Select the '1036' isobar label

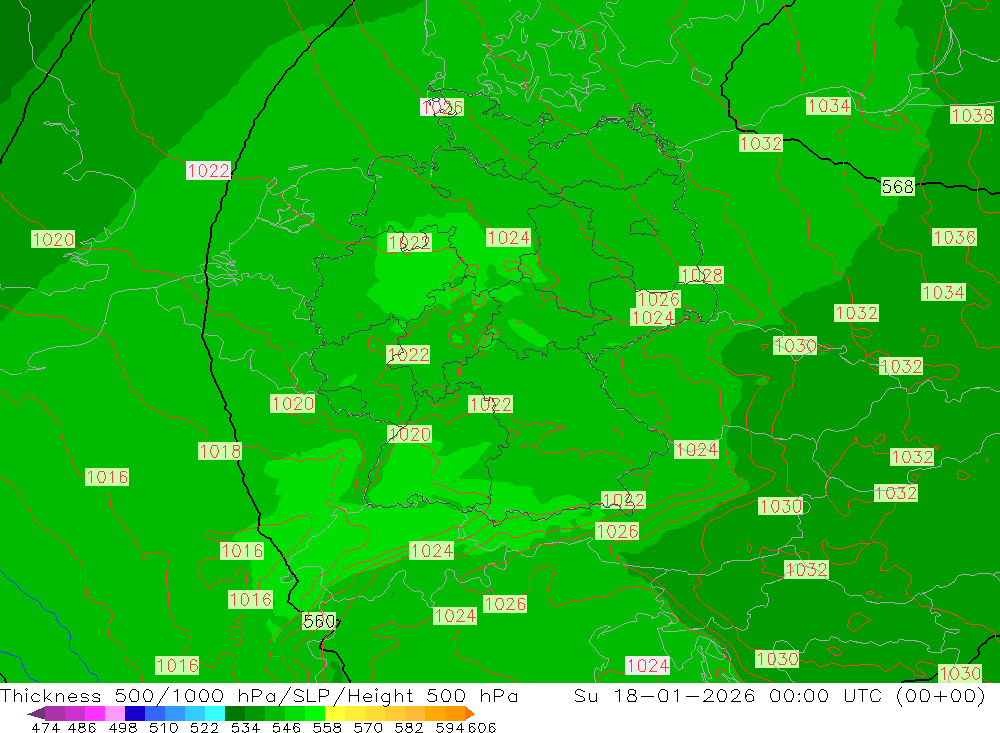[954, 237]
